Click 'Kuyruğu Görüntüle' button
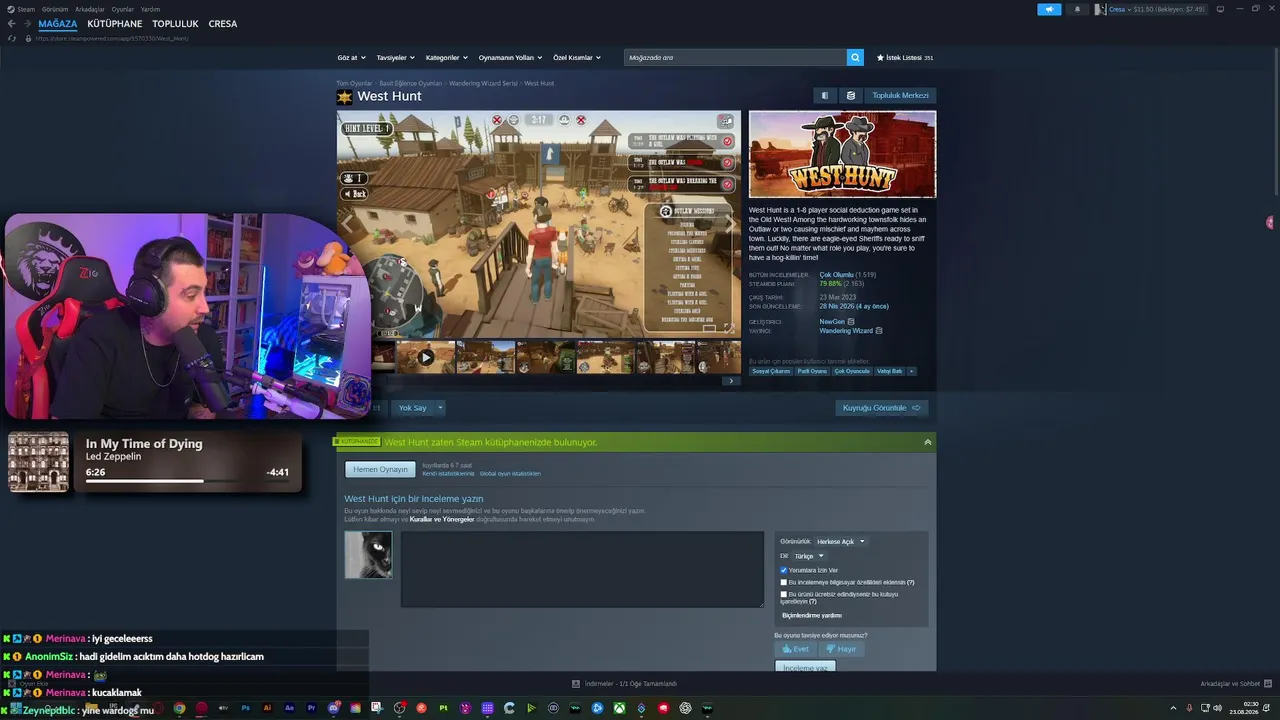 coord(881,408)
